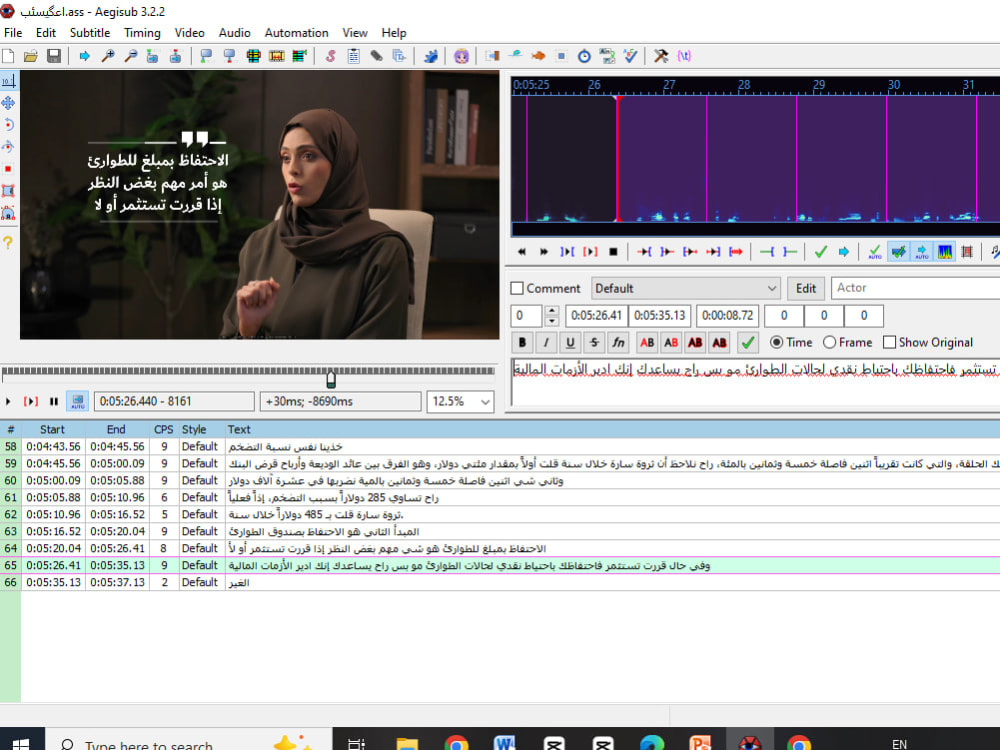Select the Time radio button
The height and width of the screenshot is (750, 1000).
tap(776, 342)
